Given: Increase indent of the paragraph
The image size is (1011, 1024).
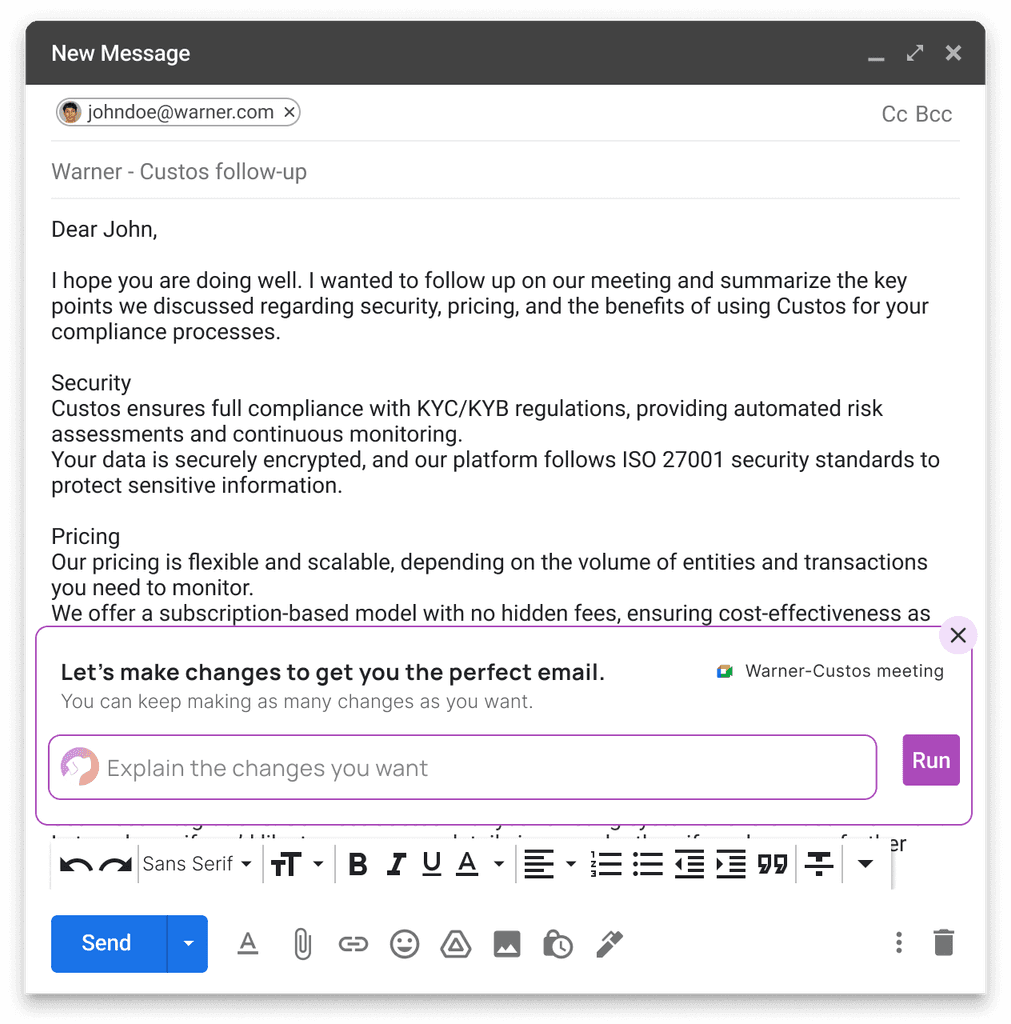Looking at the screenshot, I should tap(731, 864).
